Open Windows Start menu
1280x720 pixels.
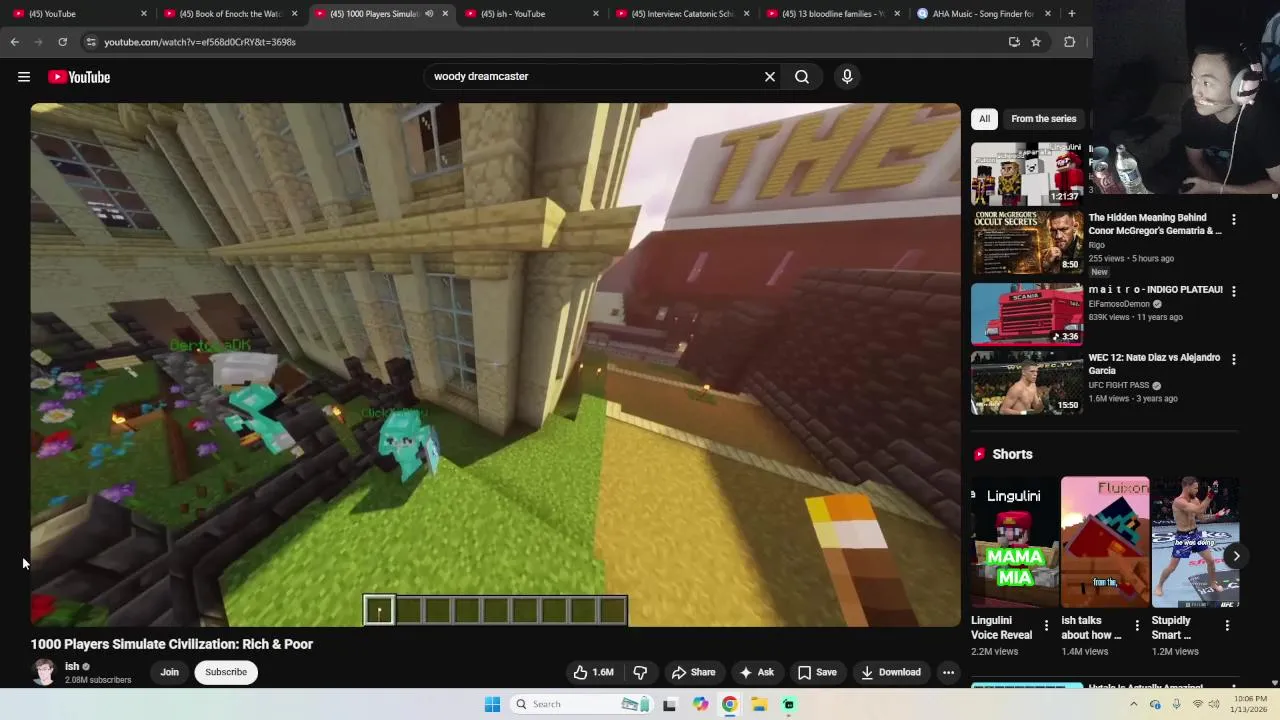[492, 704]
